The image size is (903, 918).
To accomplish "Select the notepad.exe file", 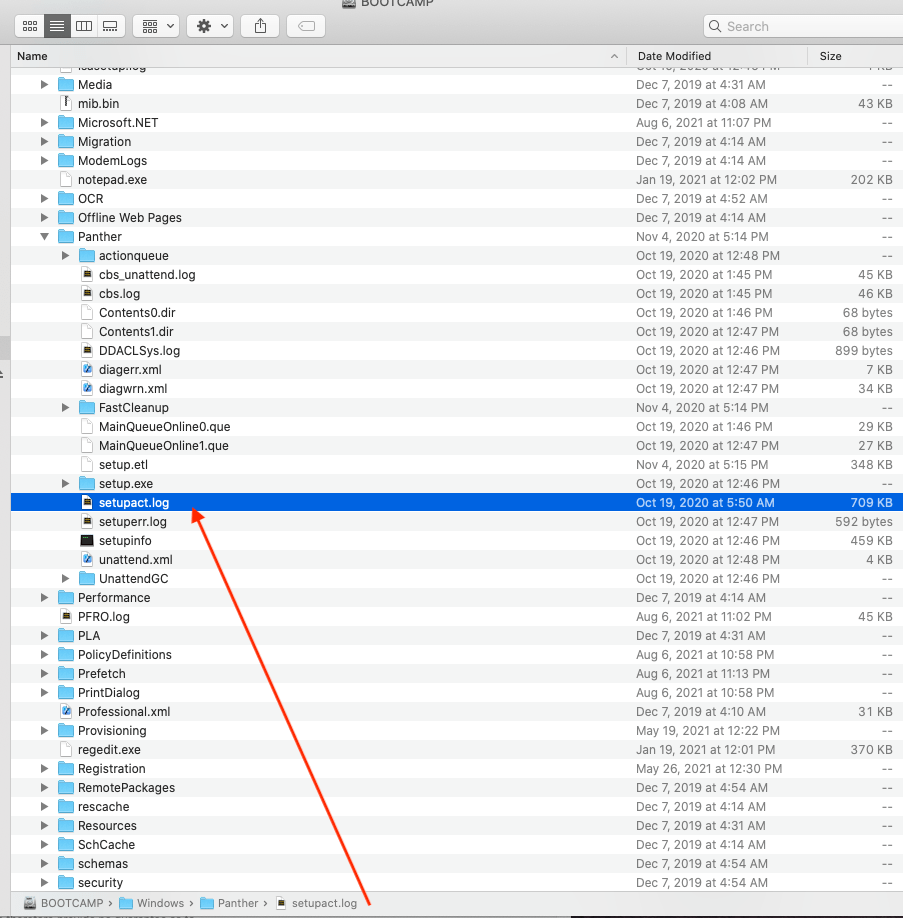I will pyautogui.click(x=113, y=179).
